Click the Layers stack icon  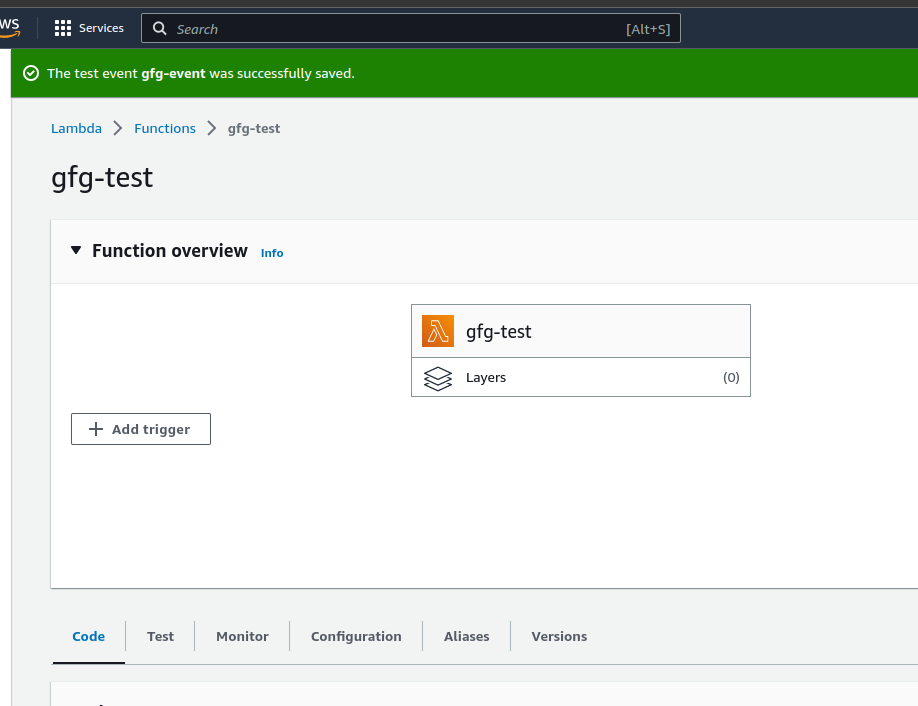click(438, 378)
